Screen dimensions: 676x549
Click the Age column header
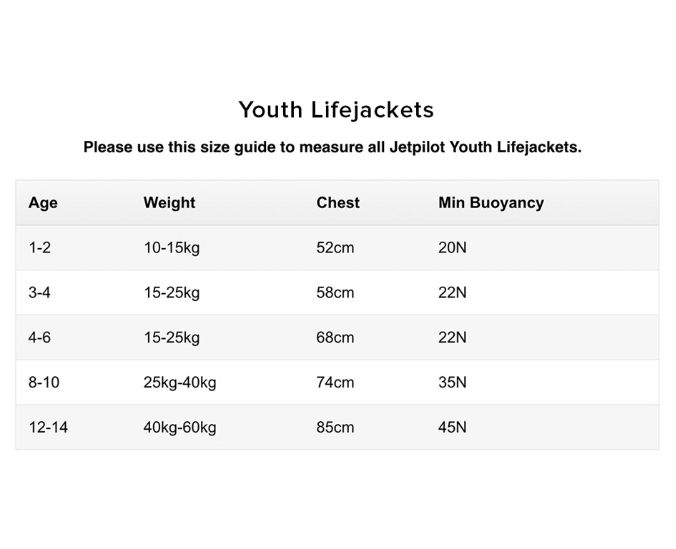pos(43,203)
